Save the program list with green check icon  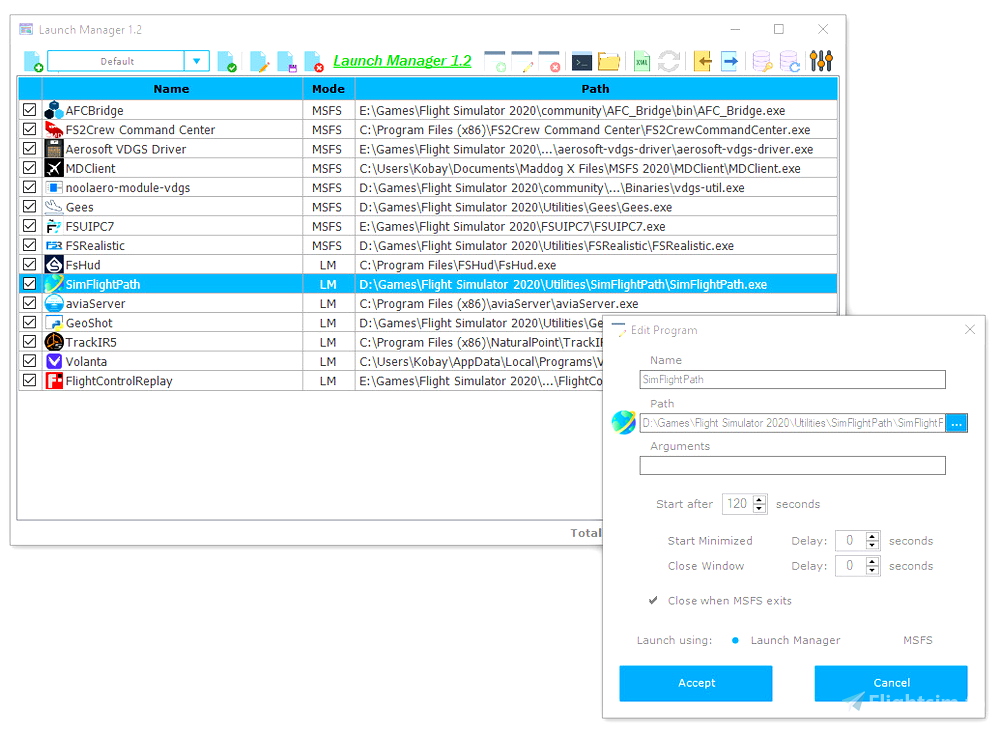point(228,61)
